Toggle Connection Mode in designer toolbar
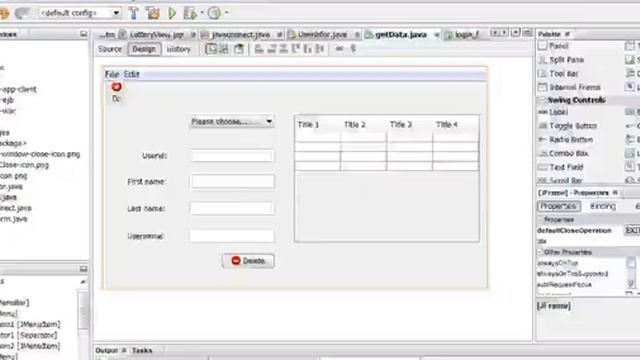 click(224, 49)
